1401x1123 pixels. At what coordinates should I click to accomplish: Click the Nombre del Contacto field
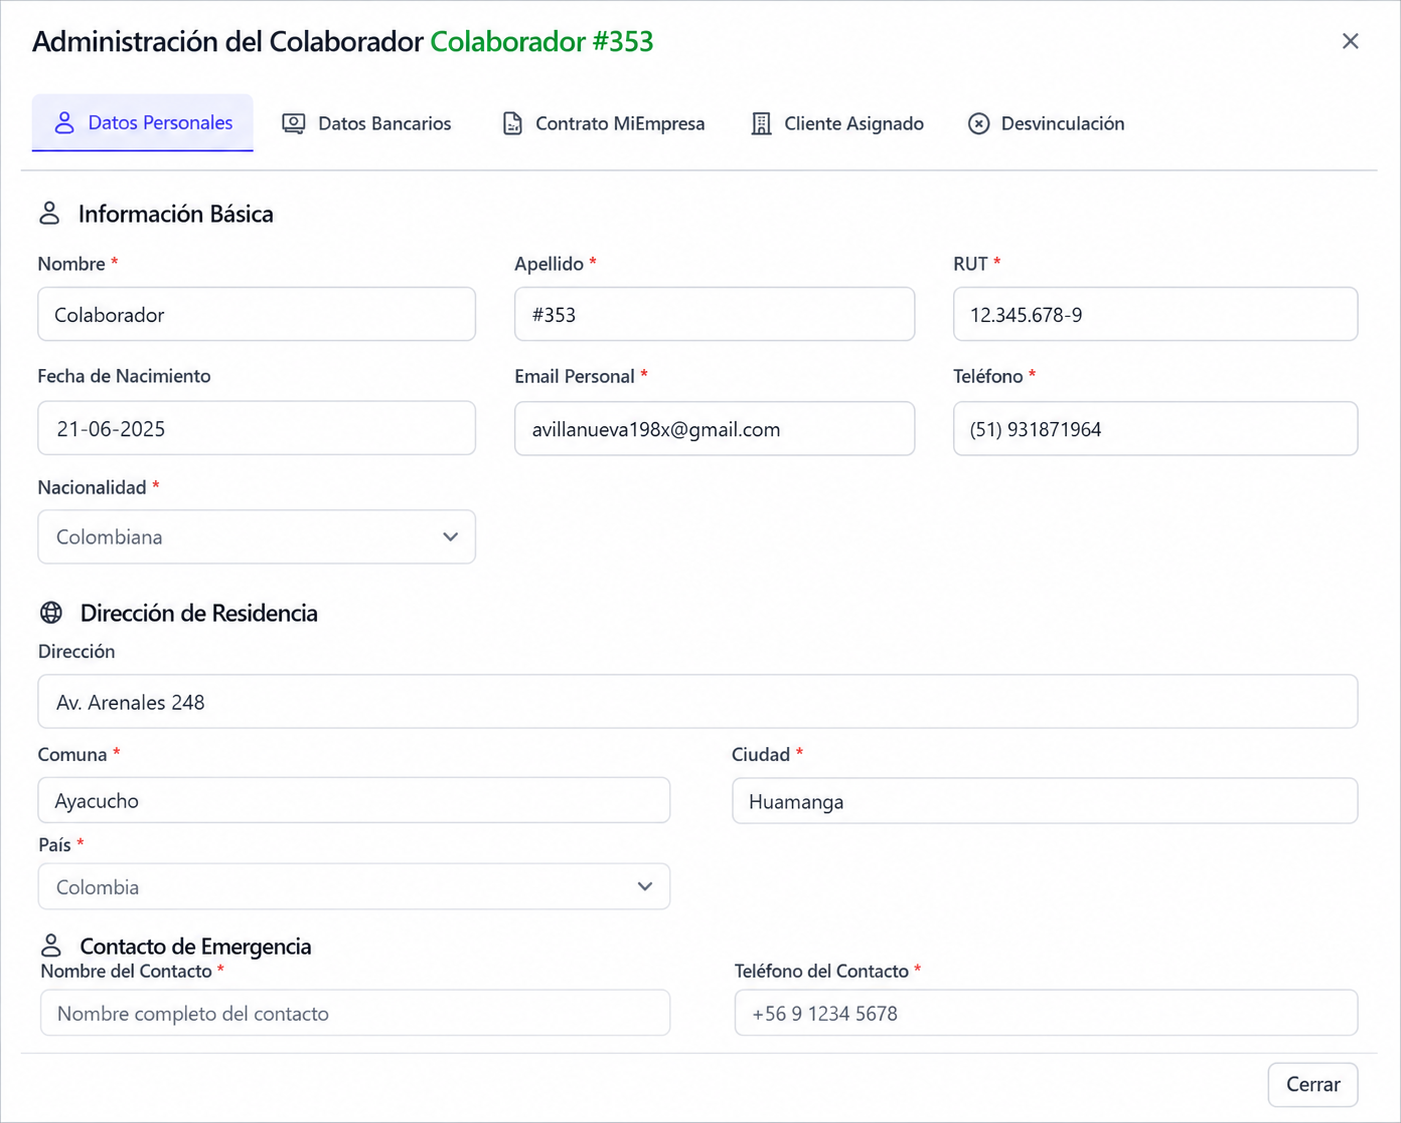pyautogui.click(x=355, y=1013)
